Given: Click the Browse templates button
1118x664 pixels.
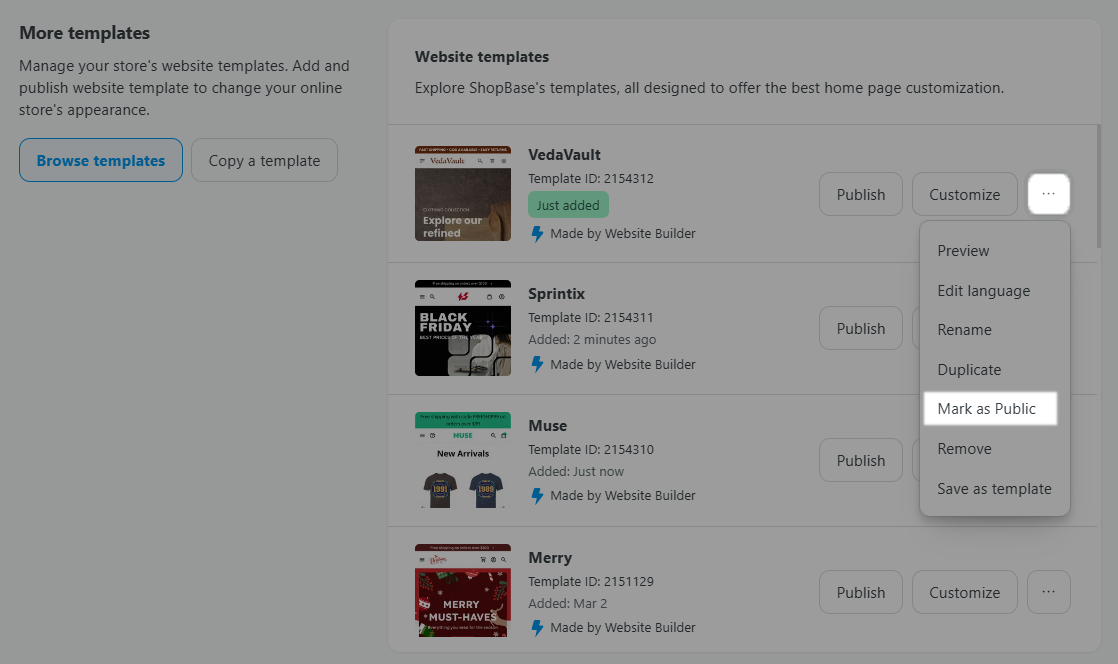Looking at the screenshot, I should [x=101, y=160].
